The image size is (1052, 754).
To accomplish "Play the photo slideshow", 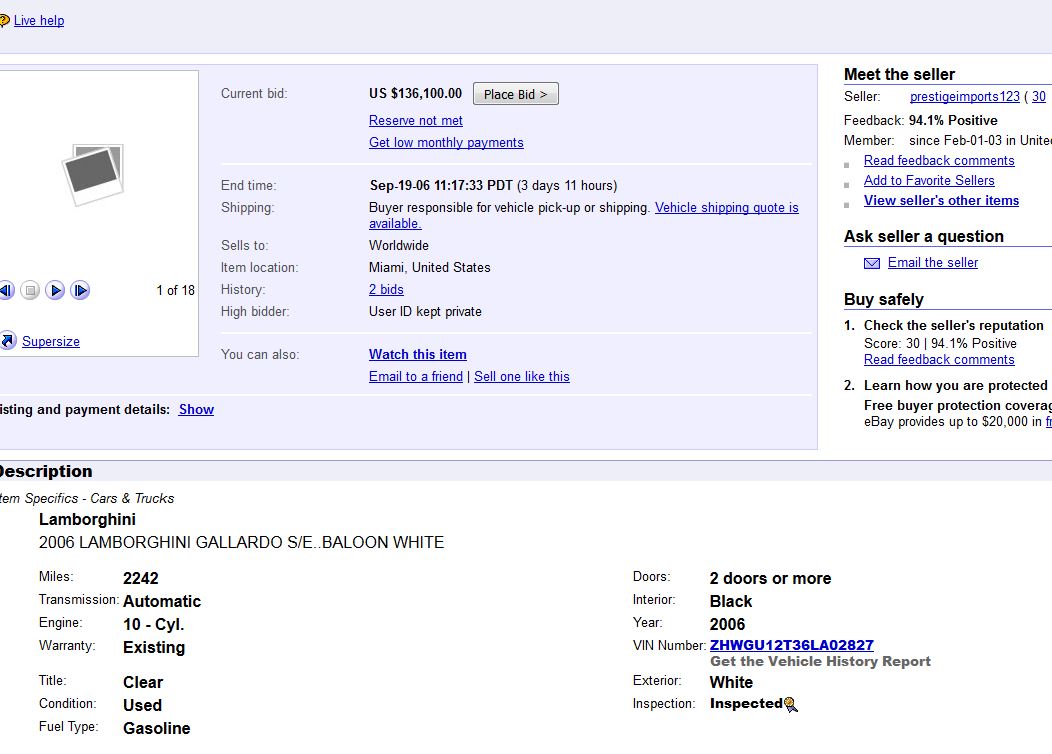I will (x=55, y=291).
